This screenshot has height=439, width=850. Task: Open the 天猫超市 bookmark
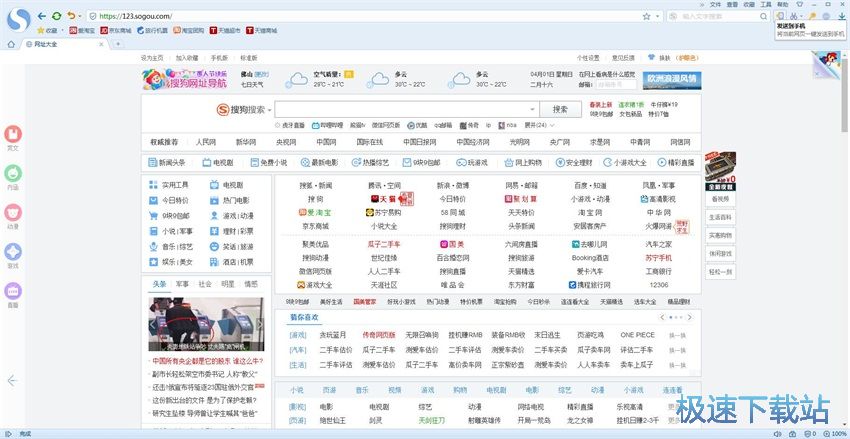click(225, 31)
